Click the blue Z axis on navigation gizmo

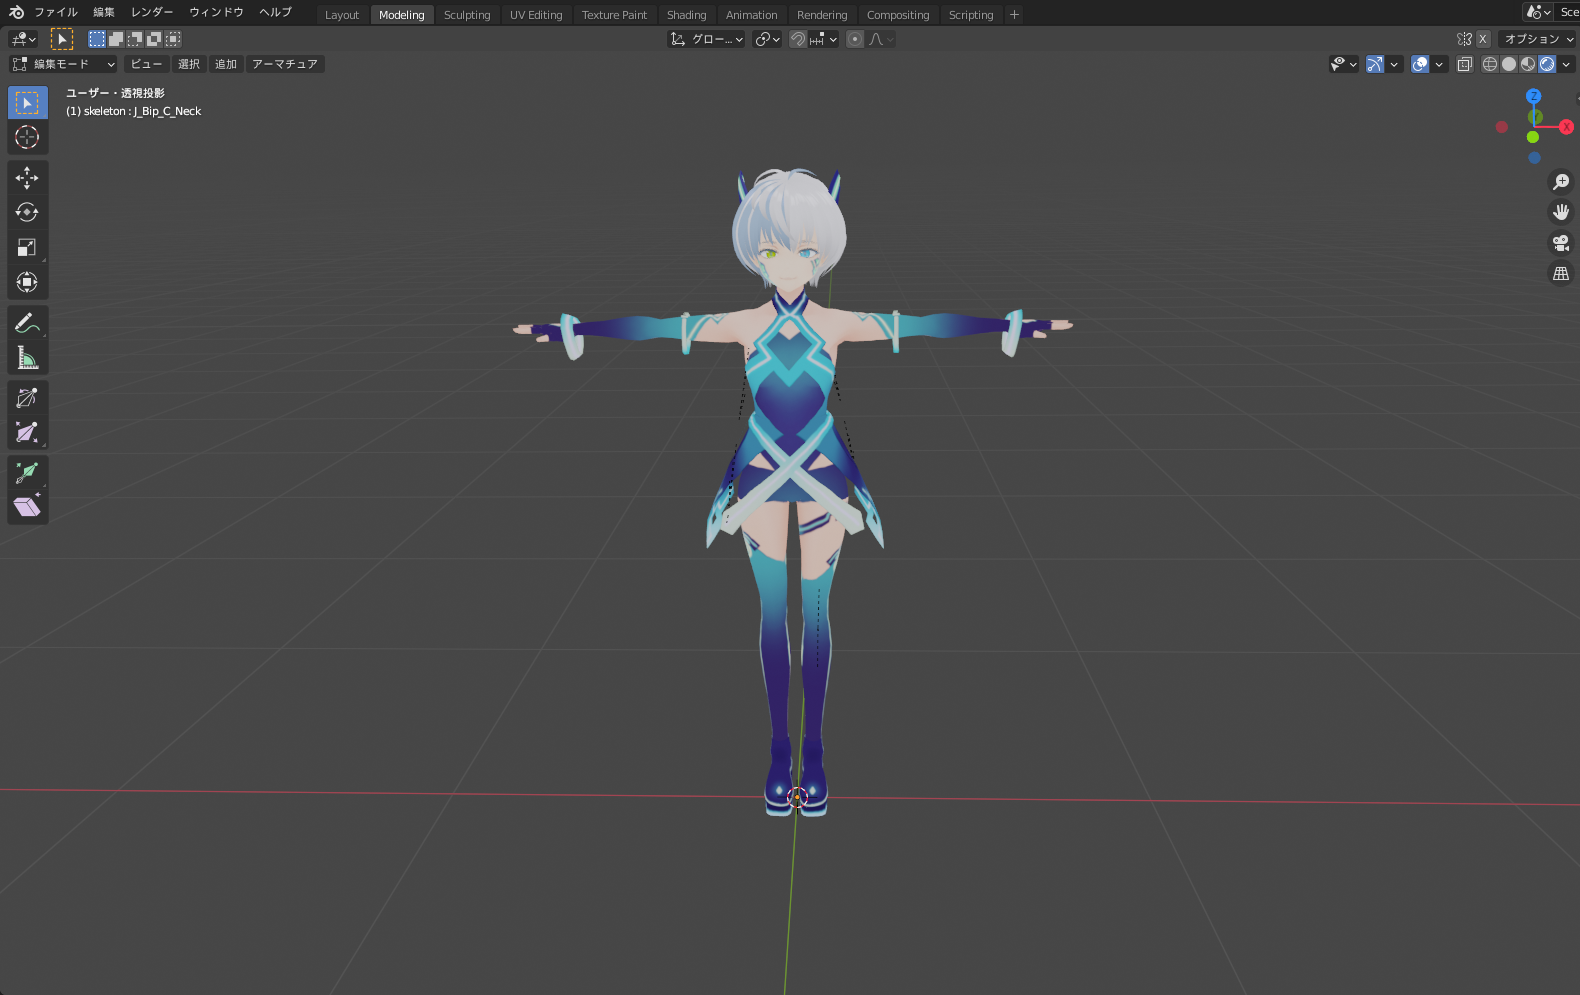coord(1533,96)
